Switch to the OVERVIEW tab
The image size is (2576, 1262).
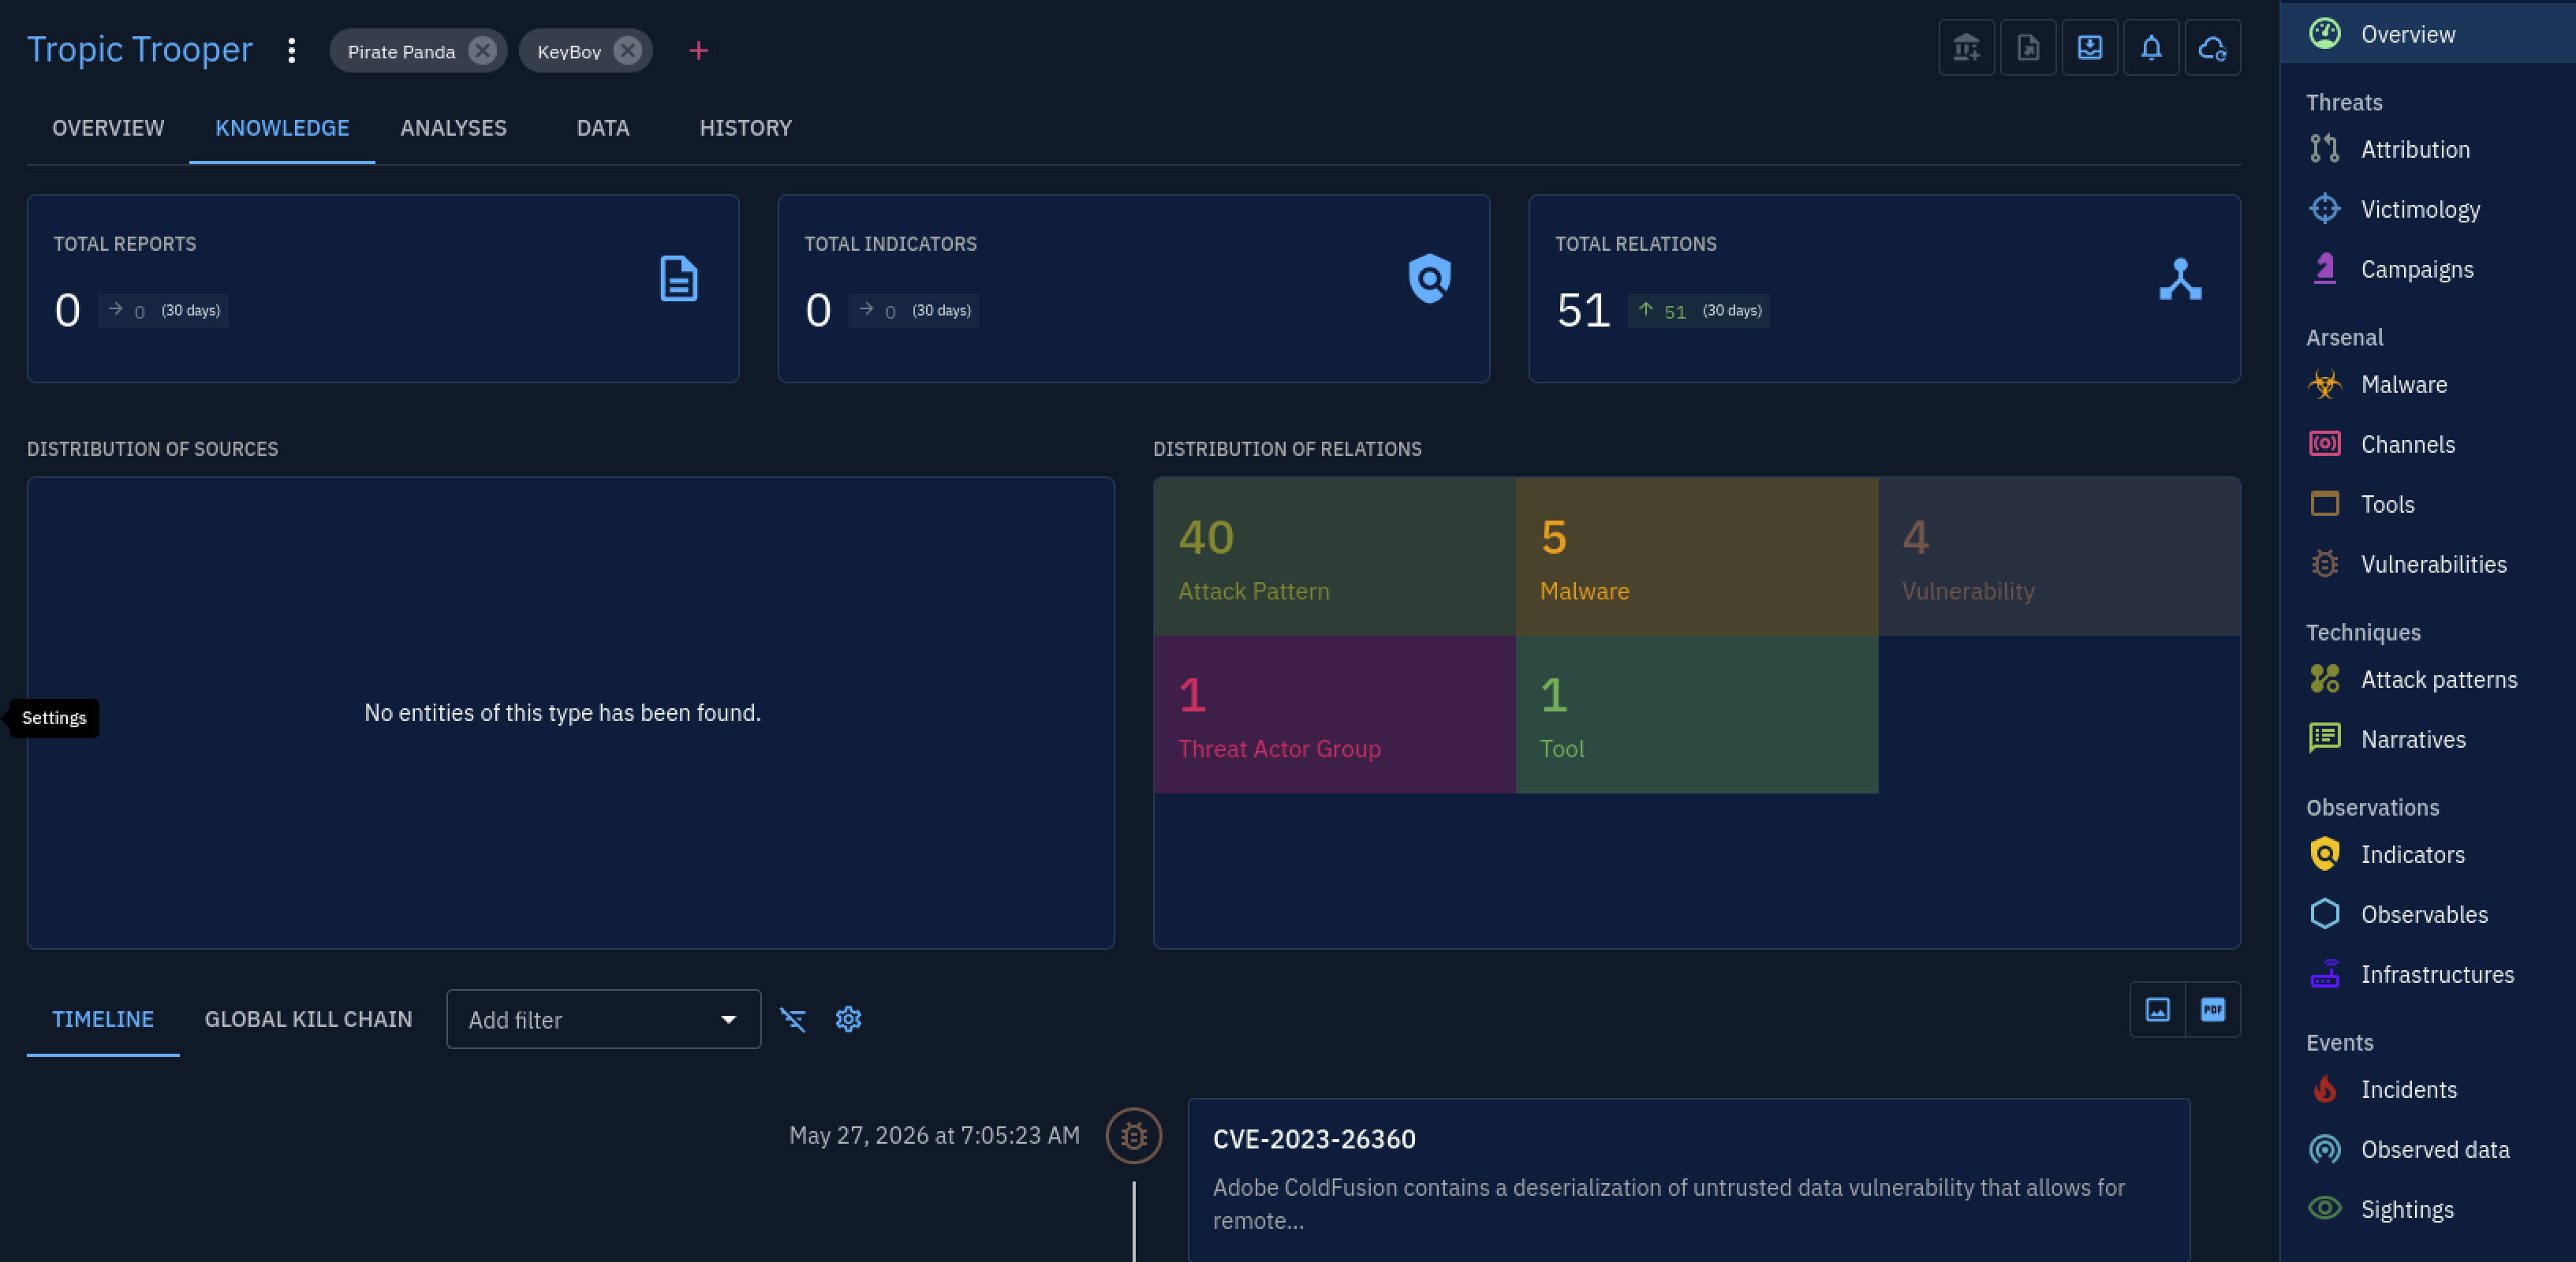(x=108, y=128)
